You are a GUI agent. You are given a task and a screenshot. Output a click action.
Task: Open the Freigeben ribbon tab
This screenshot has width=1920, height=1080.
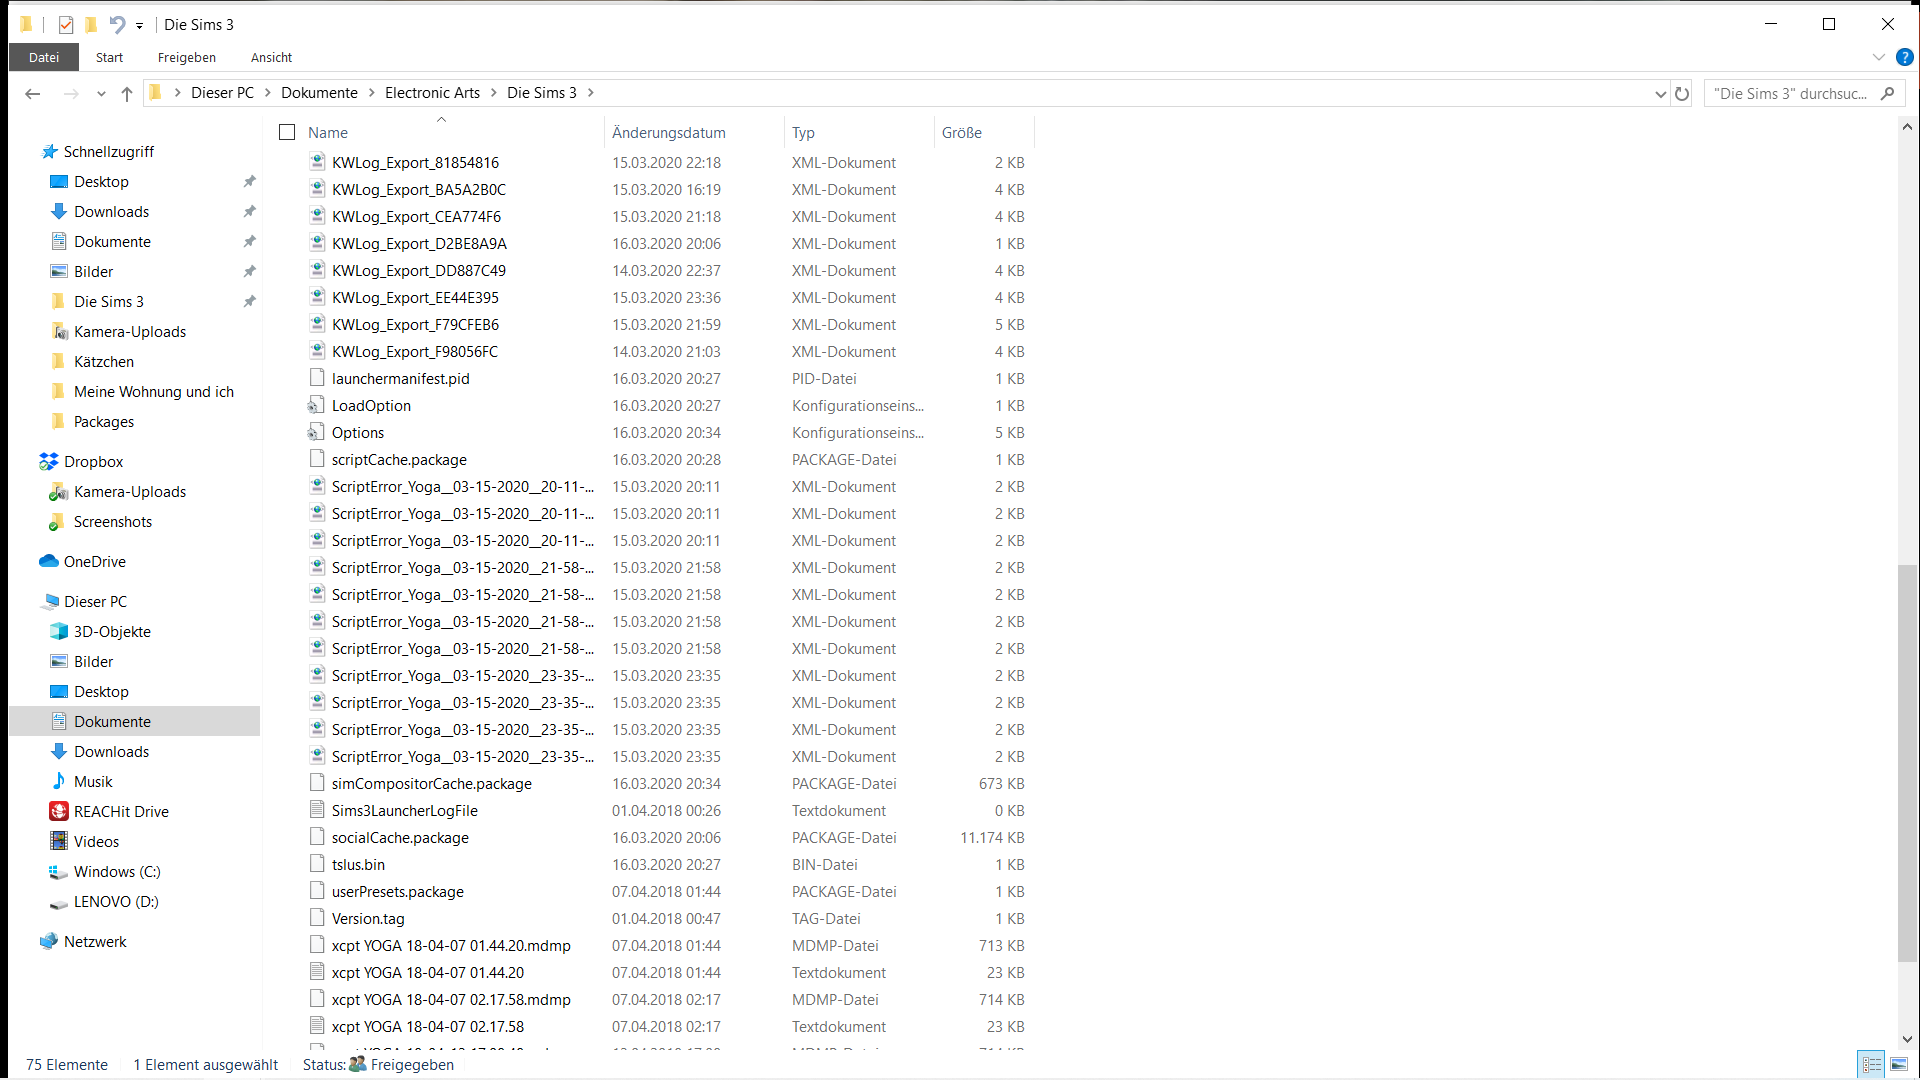186,58
